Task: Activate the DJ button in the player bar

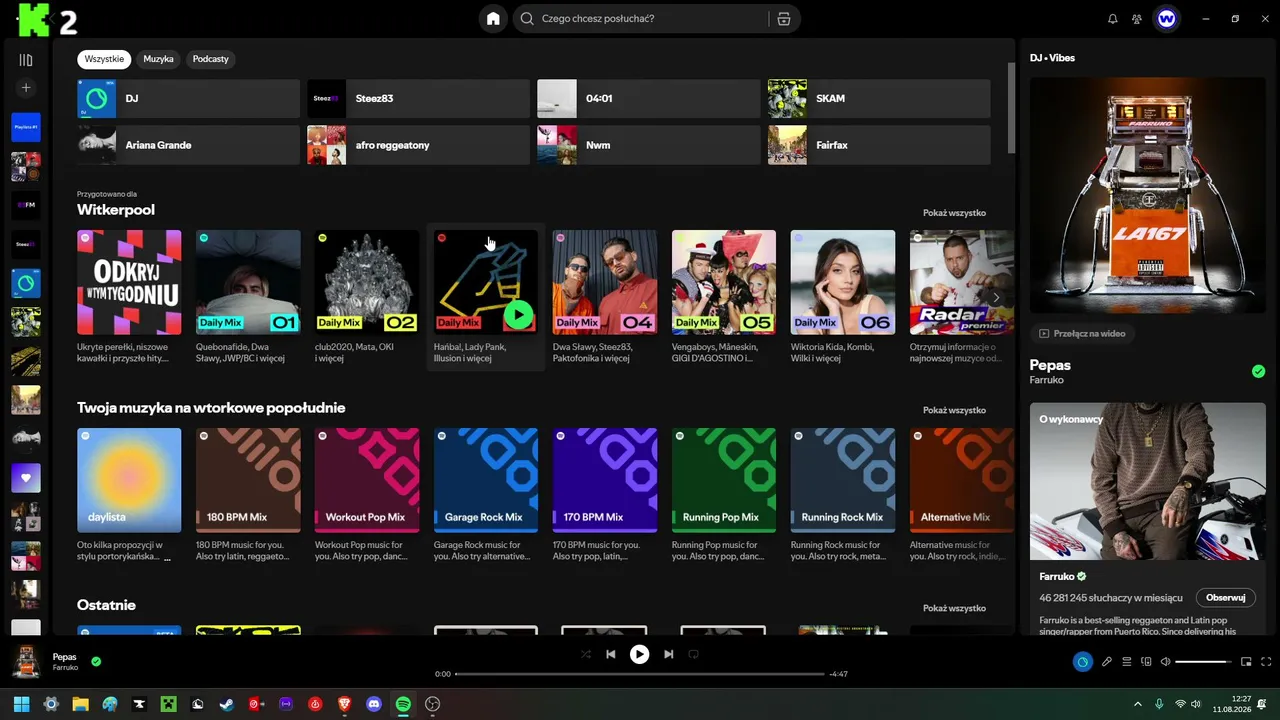Action: coord(1083,661)
